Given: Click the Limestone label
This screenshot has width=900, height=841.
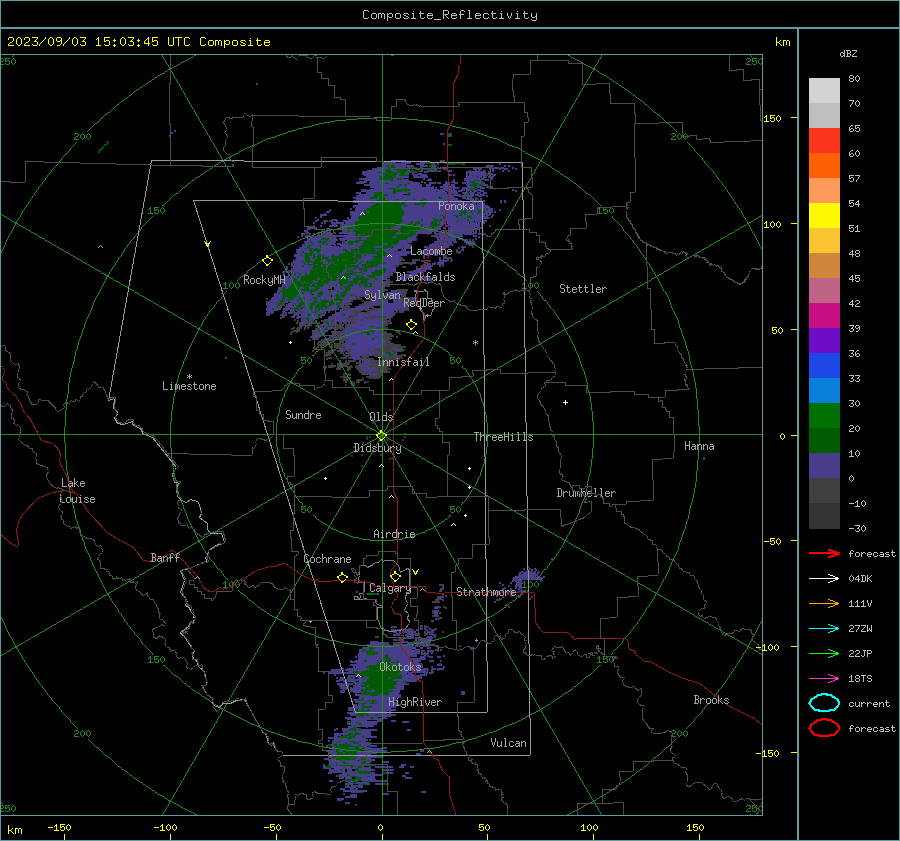Looking at the screenshot, I should point(189,386).
